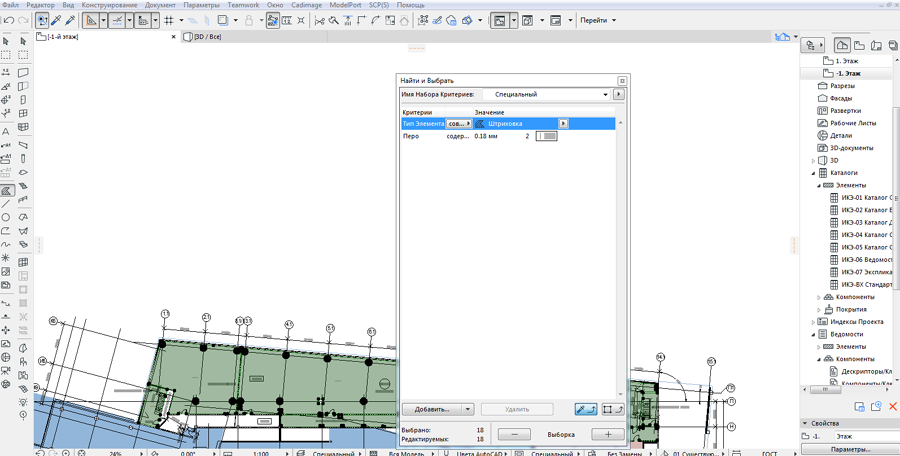The image size is (900, 456).
Task: Click the new view icon in navigator
Action: [876, 407]
